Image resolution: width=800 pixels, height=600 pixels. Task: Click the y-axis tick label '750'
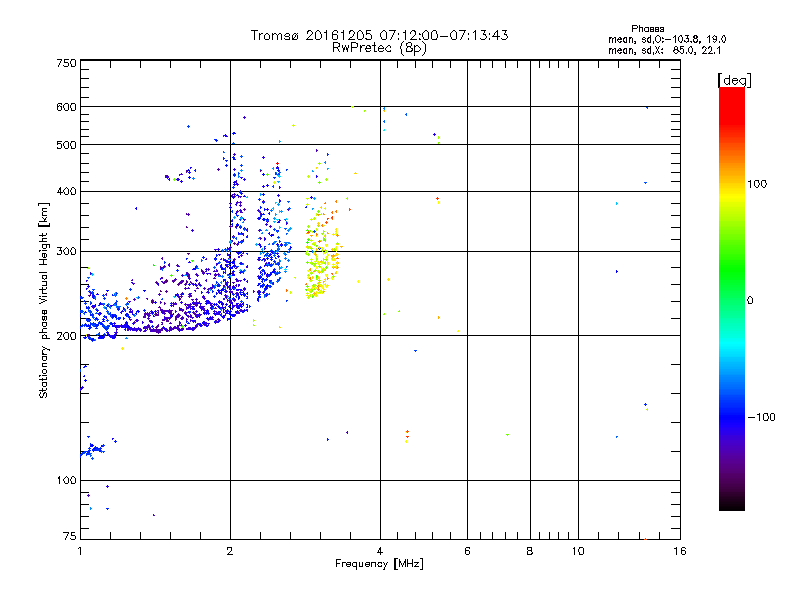[66, 63]
